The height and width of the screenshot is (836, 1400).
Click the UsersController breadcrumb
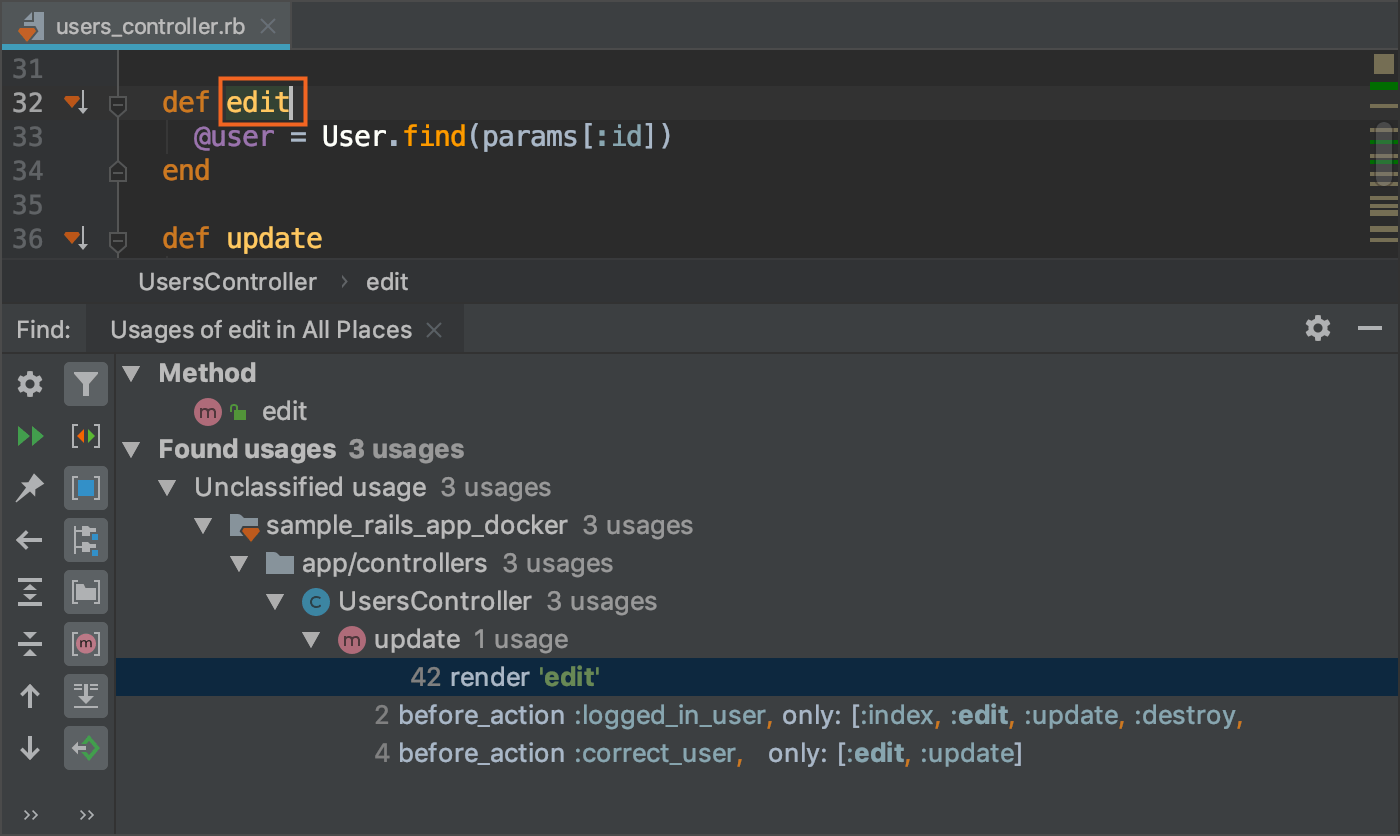(227, 281)
